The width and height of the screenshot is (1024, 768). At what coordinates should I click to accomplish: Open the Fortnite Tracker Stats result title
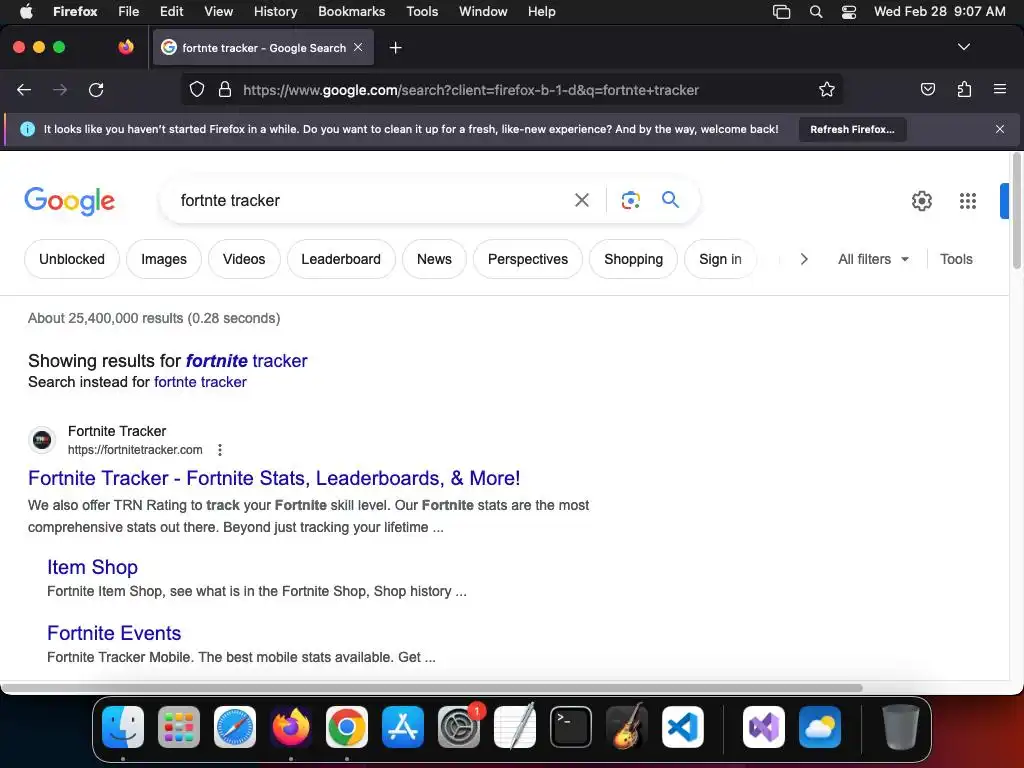(x=274, y=478)
